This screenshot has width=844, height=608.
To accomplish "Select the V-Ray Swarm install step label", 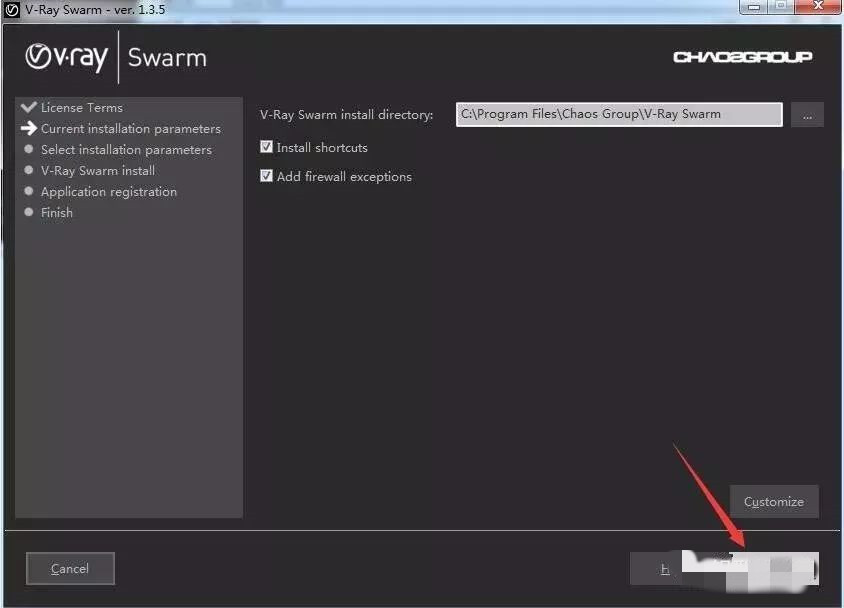I will 98,170.
